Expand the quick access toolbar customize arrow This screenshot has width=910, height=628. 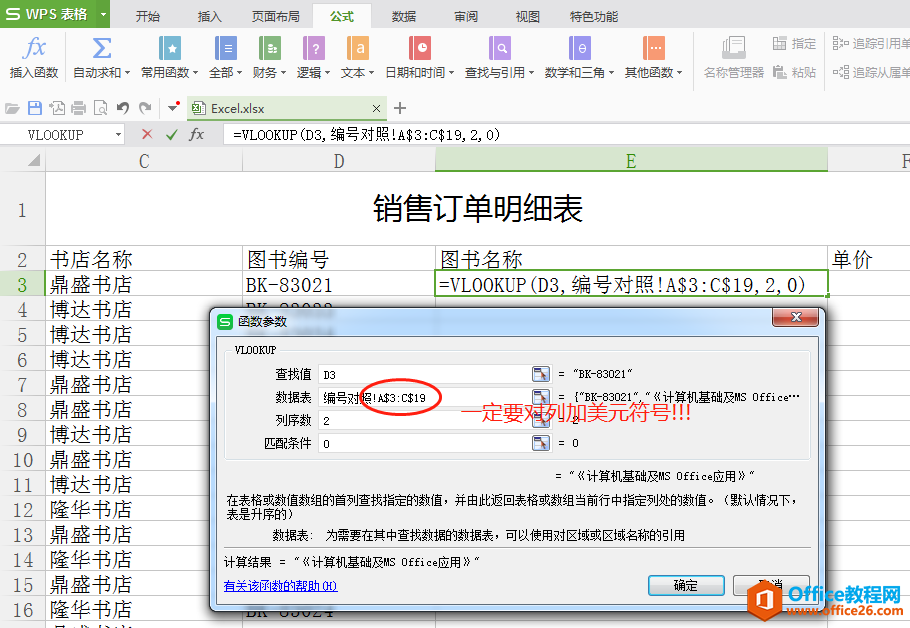(174, 107)
